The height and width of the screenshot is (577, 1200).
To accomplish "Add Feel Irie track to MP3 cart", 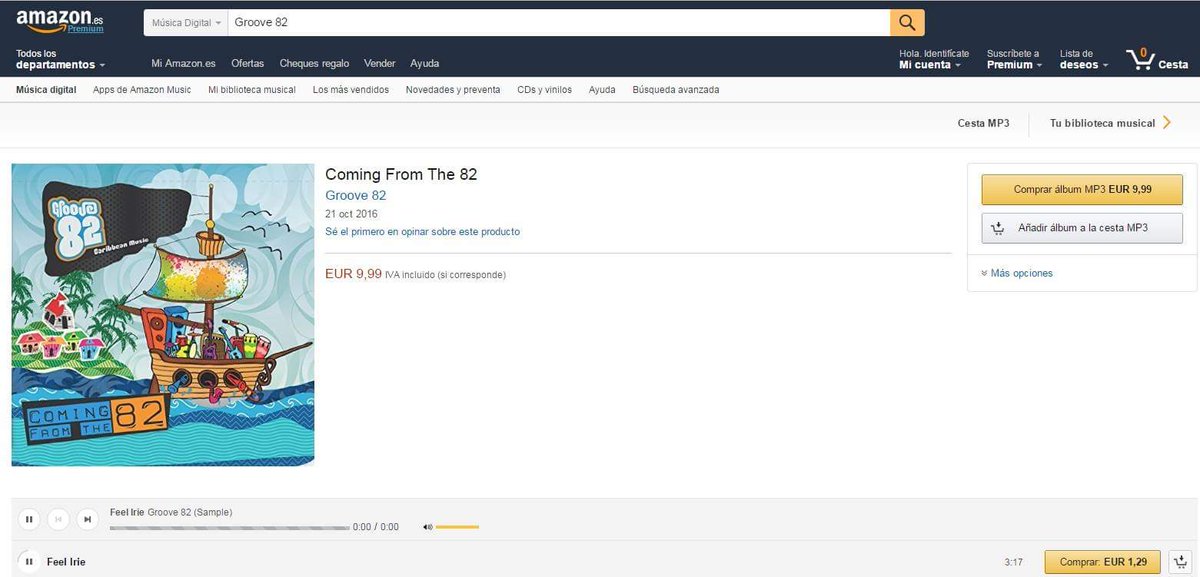I will (1180, 562).
